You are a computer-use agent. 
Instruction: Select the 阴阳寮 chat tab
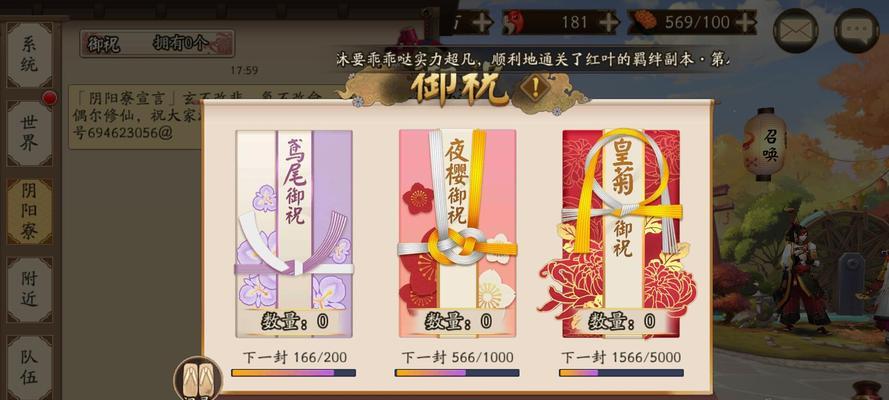tap(29, 211)
